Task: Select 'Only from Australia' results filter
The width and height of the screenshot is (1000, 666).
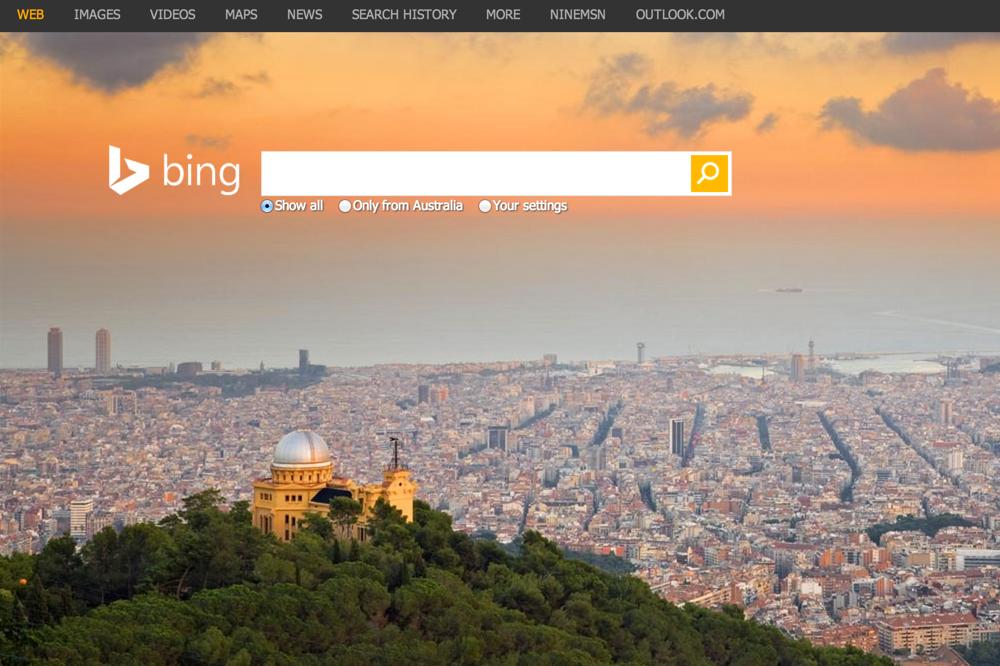Action: pos(345,206)
